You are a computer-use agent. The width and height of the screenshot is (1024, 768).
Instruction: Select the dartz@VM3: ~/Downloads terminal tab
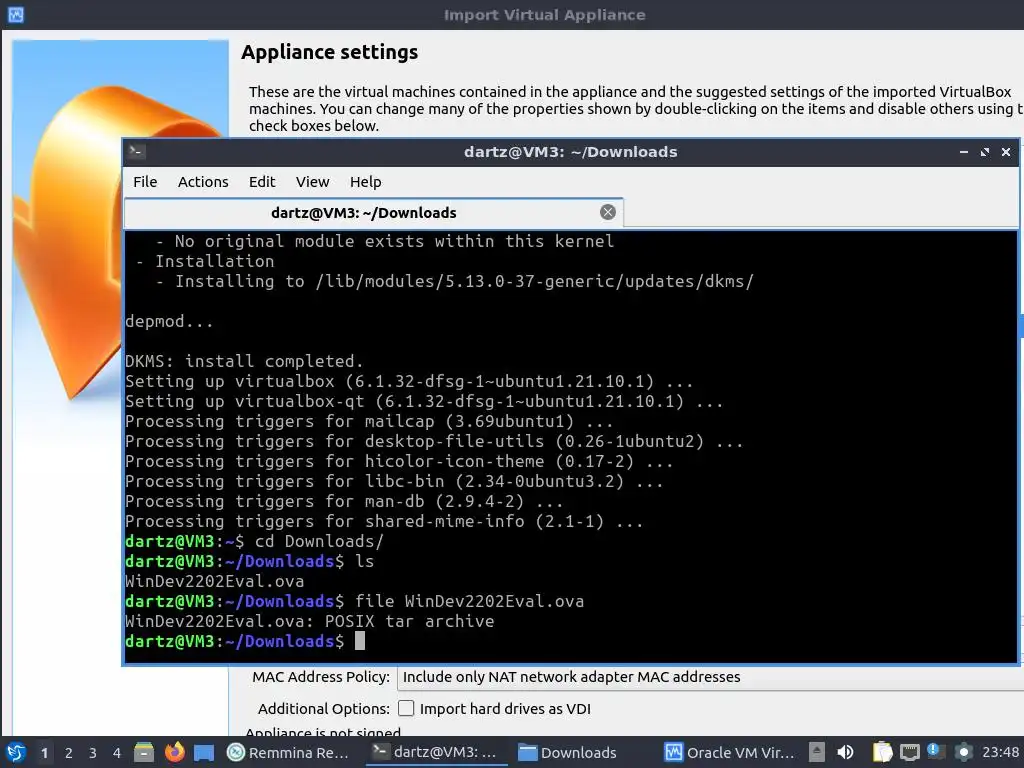[374, 213]
